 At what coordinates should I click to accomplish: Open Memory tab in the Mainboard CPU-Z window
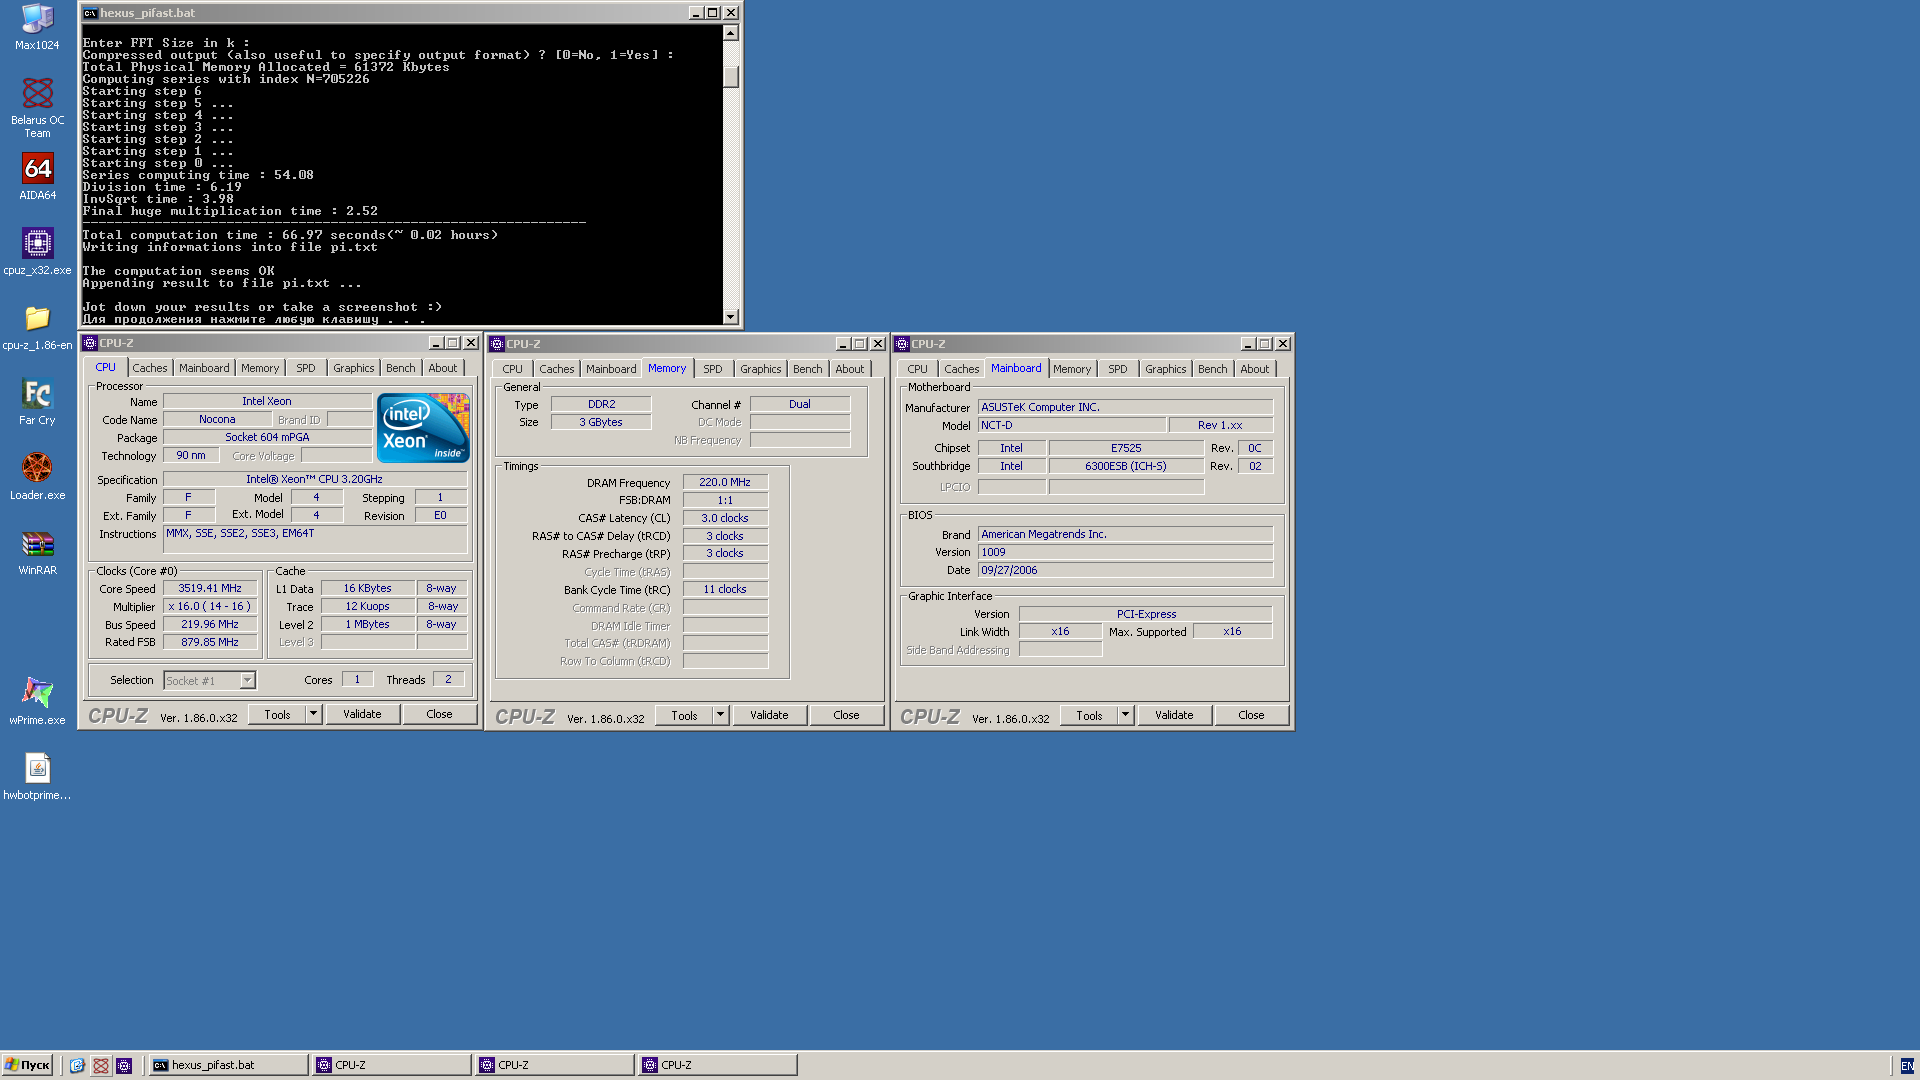pyautogui.click(x=1072, y=369)
